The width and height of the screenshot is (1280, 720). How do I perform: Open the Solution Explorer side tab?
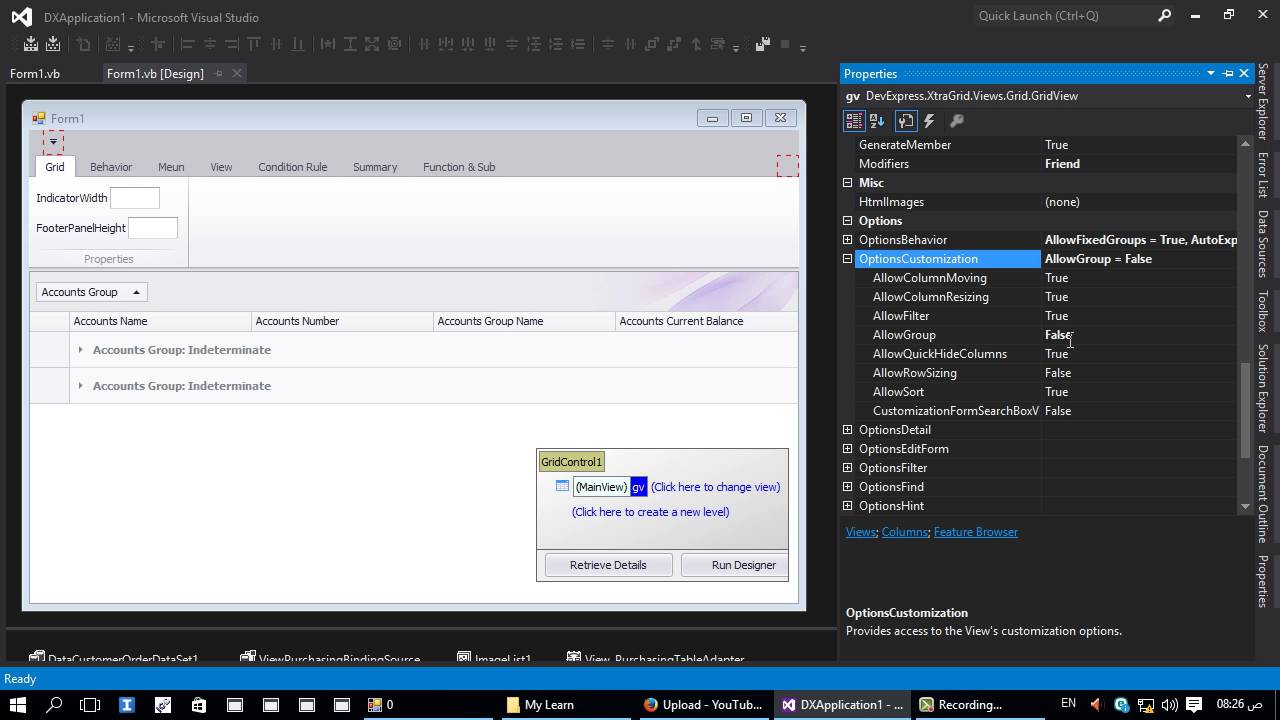1263,387
